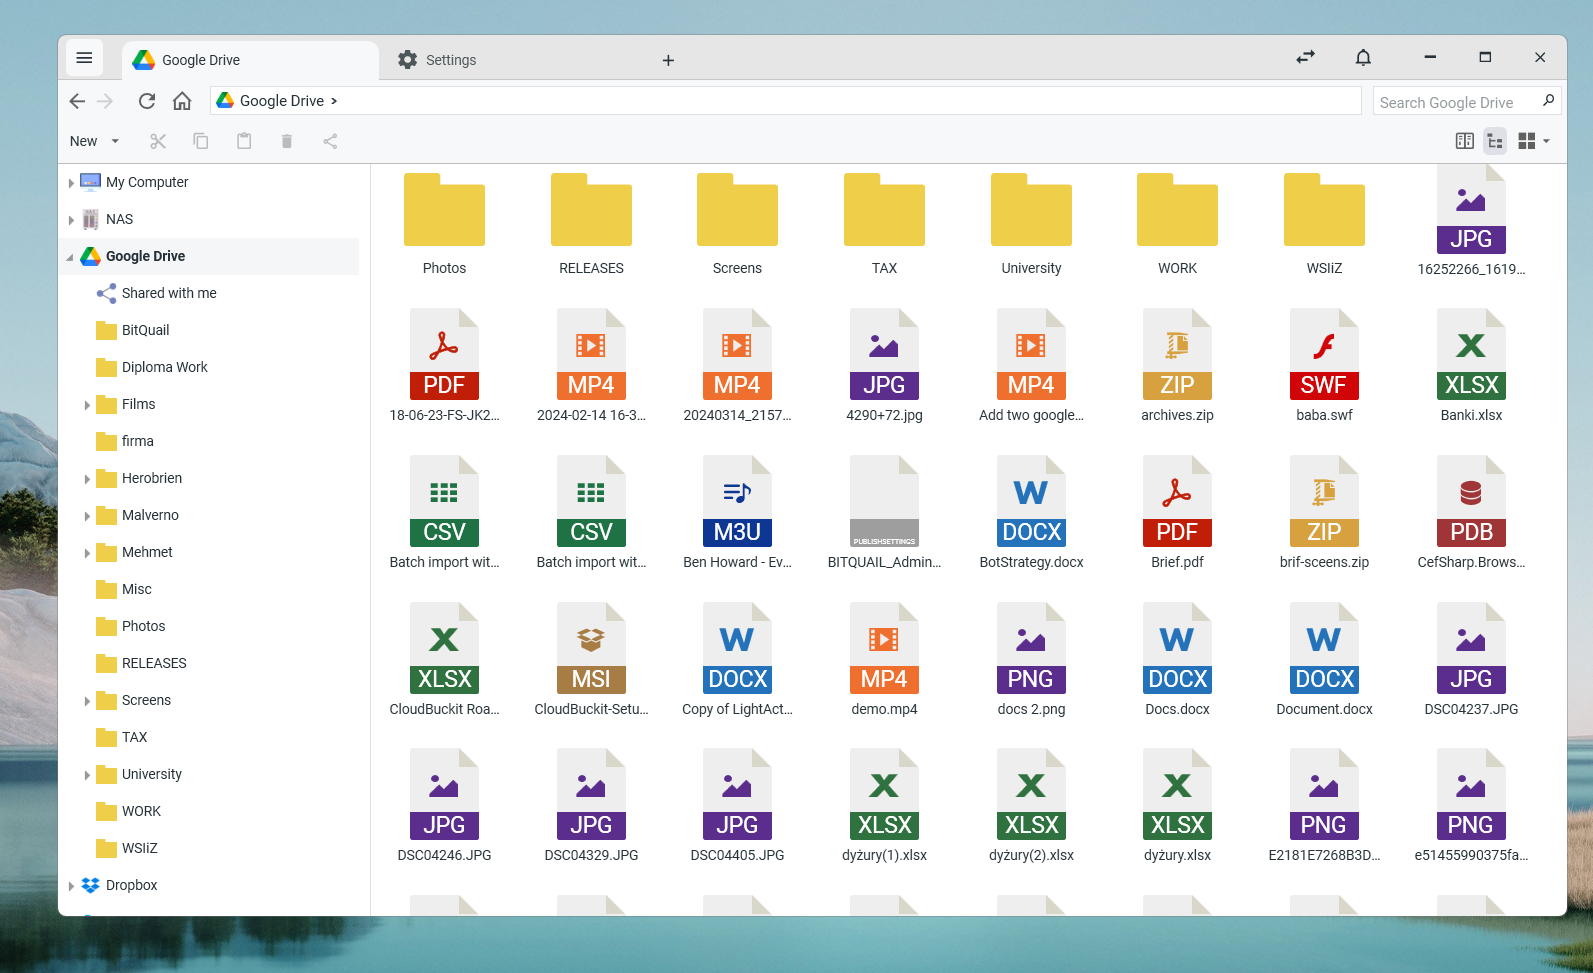Expand the Malverno folder in tree

pyautogui.click(x=87, y=516)
